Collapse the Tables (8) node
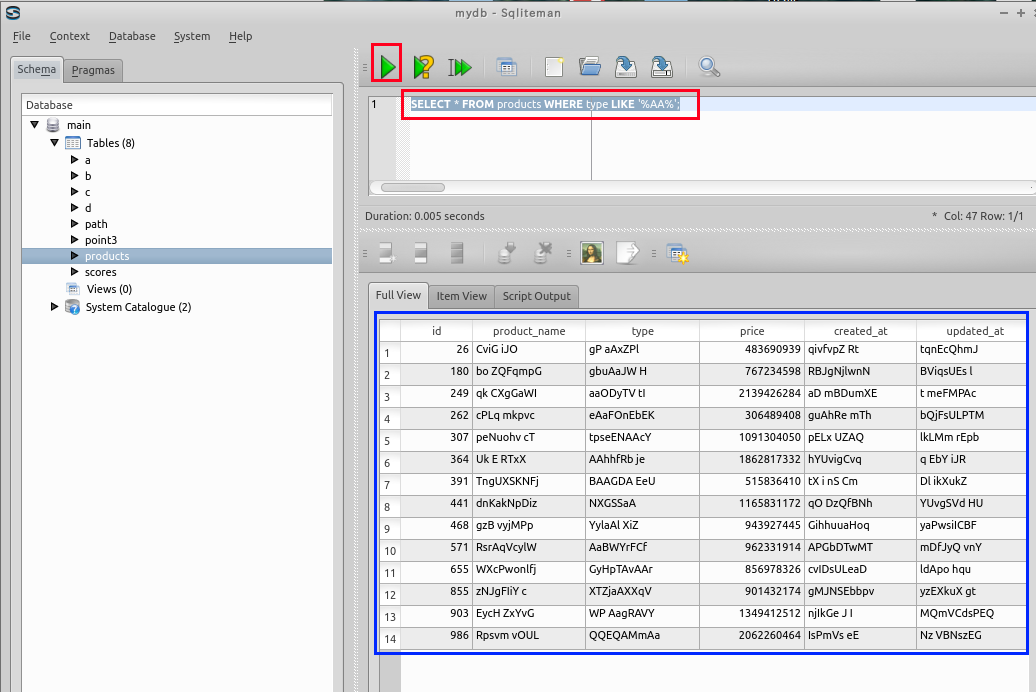This screenshot has width=1036, height=692. click(x=55, y=142)
